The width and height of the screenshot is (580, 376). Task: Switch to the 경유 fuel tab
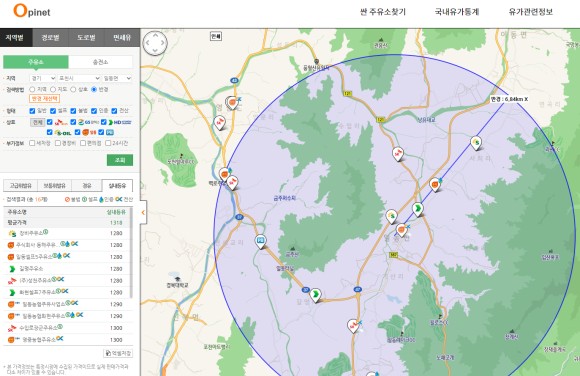tap(87, 185)
